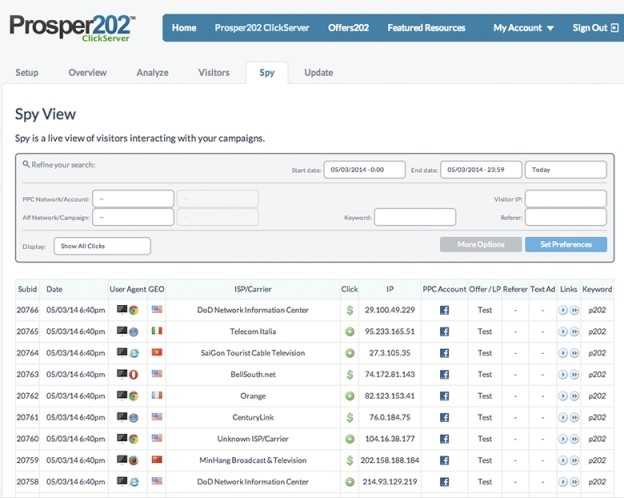Image resolution: width=624 pixels, height=498 pixels.
Task: Open the PPC Network dropdown
Action: [133, 199]
